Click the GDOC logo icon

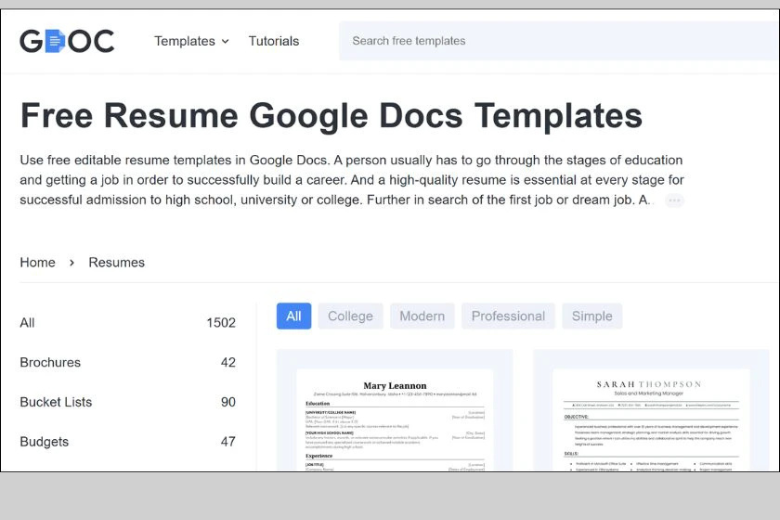click(66, 41)
